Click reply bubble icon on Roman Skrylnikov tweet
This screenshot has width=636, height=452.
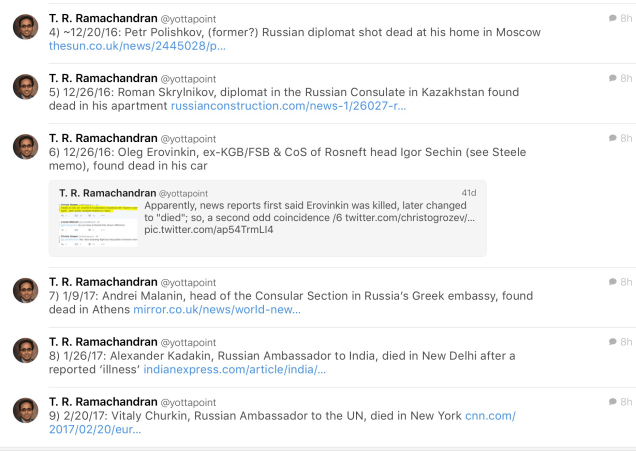(612, 78)
